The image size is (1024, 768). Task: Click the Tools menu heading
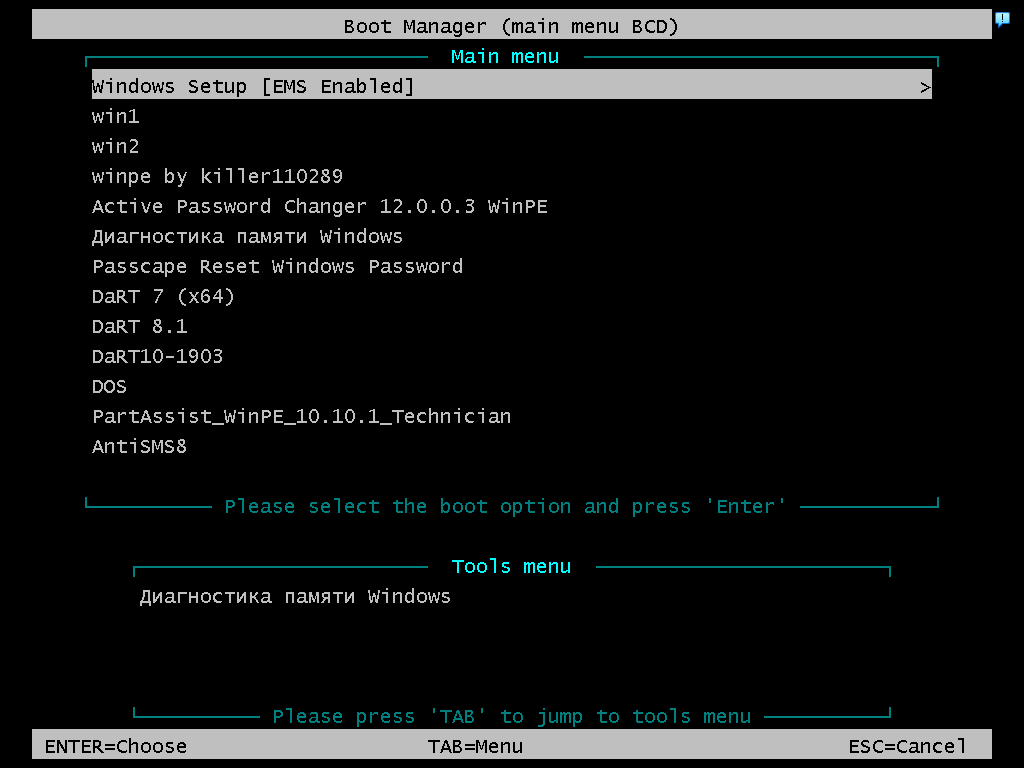pos(511,566)
